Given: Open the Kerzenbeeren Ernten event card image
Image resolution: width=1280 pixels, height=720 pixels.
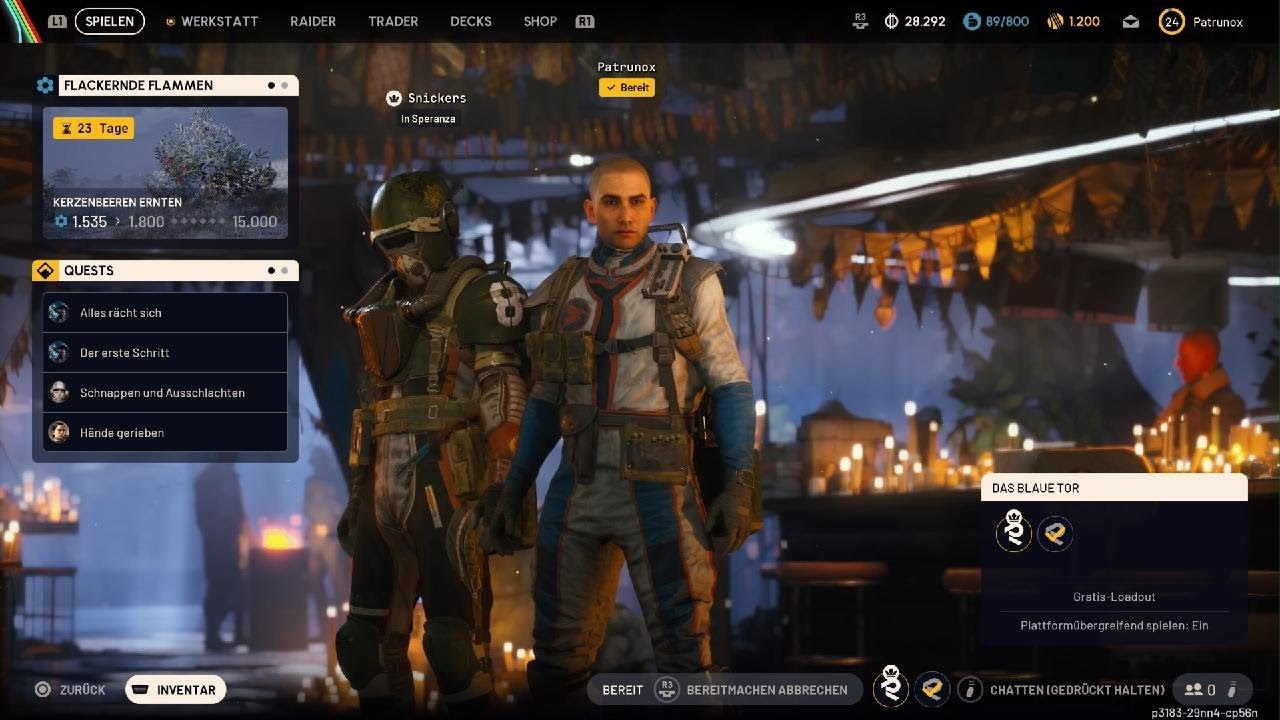Looking at the screenshot, I should click(x=165, y=172).
